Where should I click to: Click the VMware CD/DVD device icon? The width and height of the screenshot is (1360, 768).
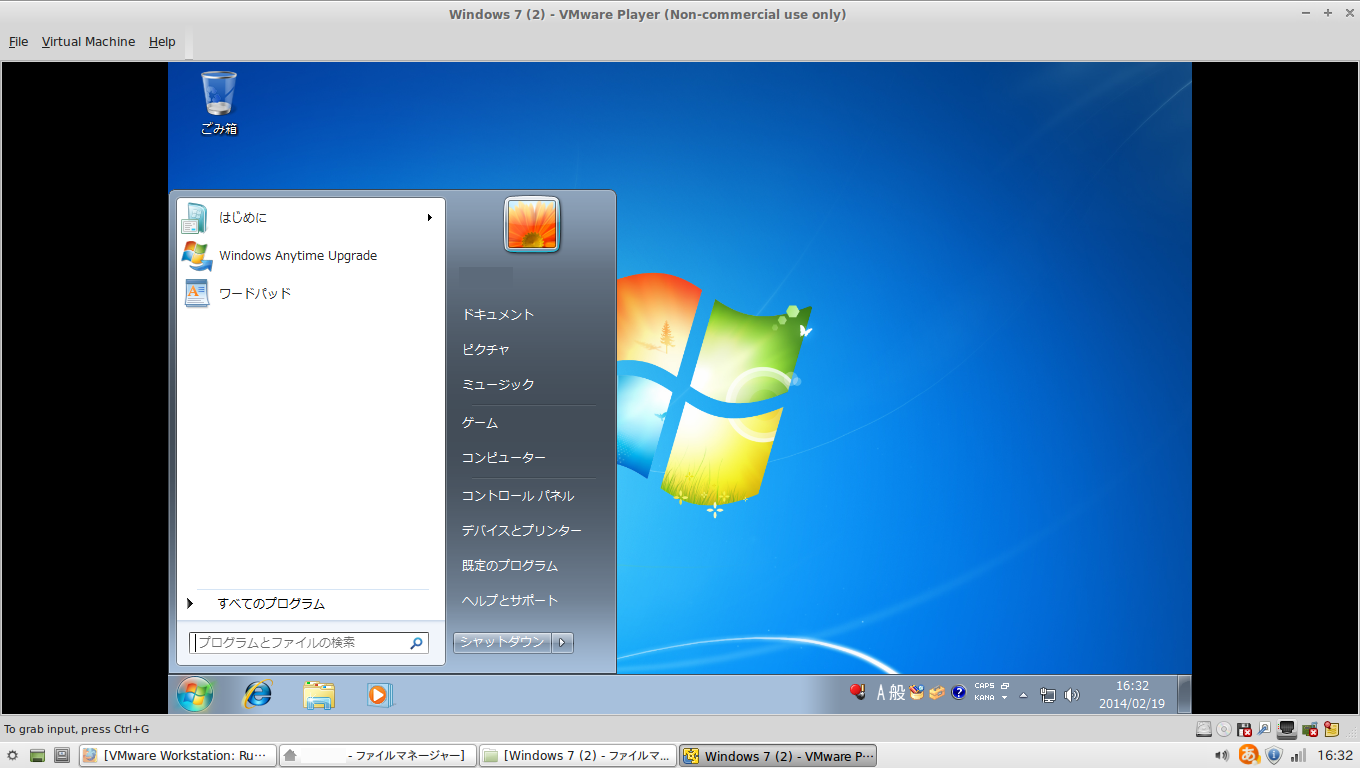coord(1224,729)
